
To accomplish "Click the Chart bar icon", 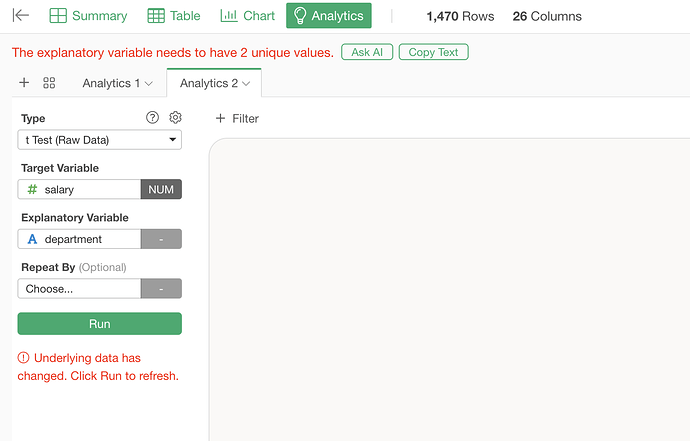I will 229,15.
